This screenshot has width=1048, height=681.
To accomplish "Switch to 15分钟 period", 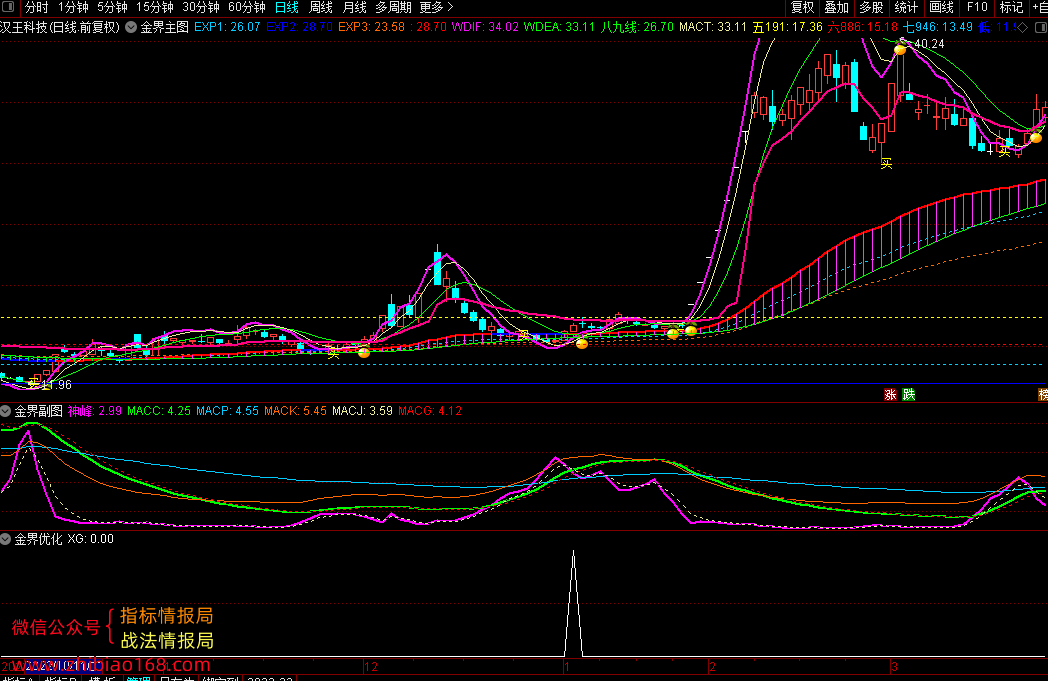I will (x=155, y=7).
